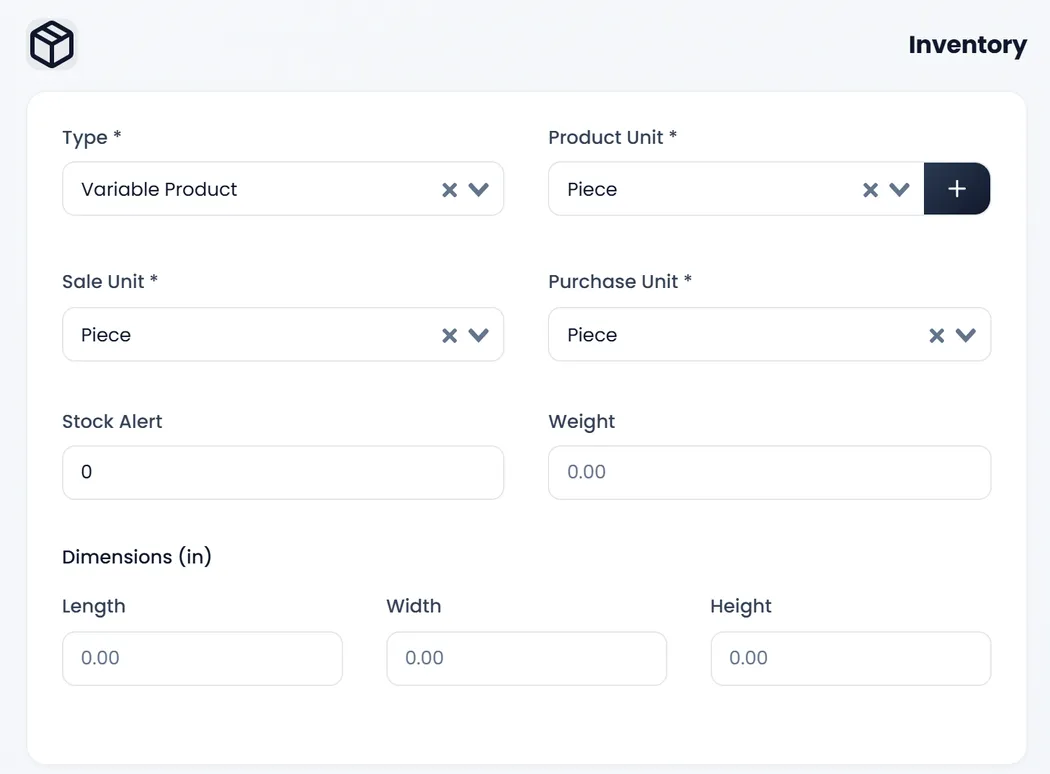Image resolution: width=1050 pixels, height=774 pixels.
Task: Clear the Type selection
Action: (x=449, y=190)
